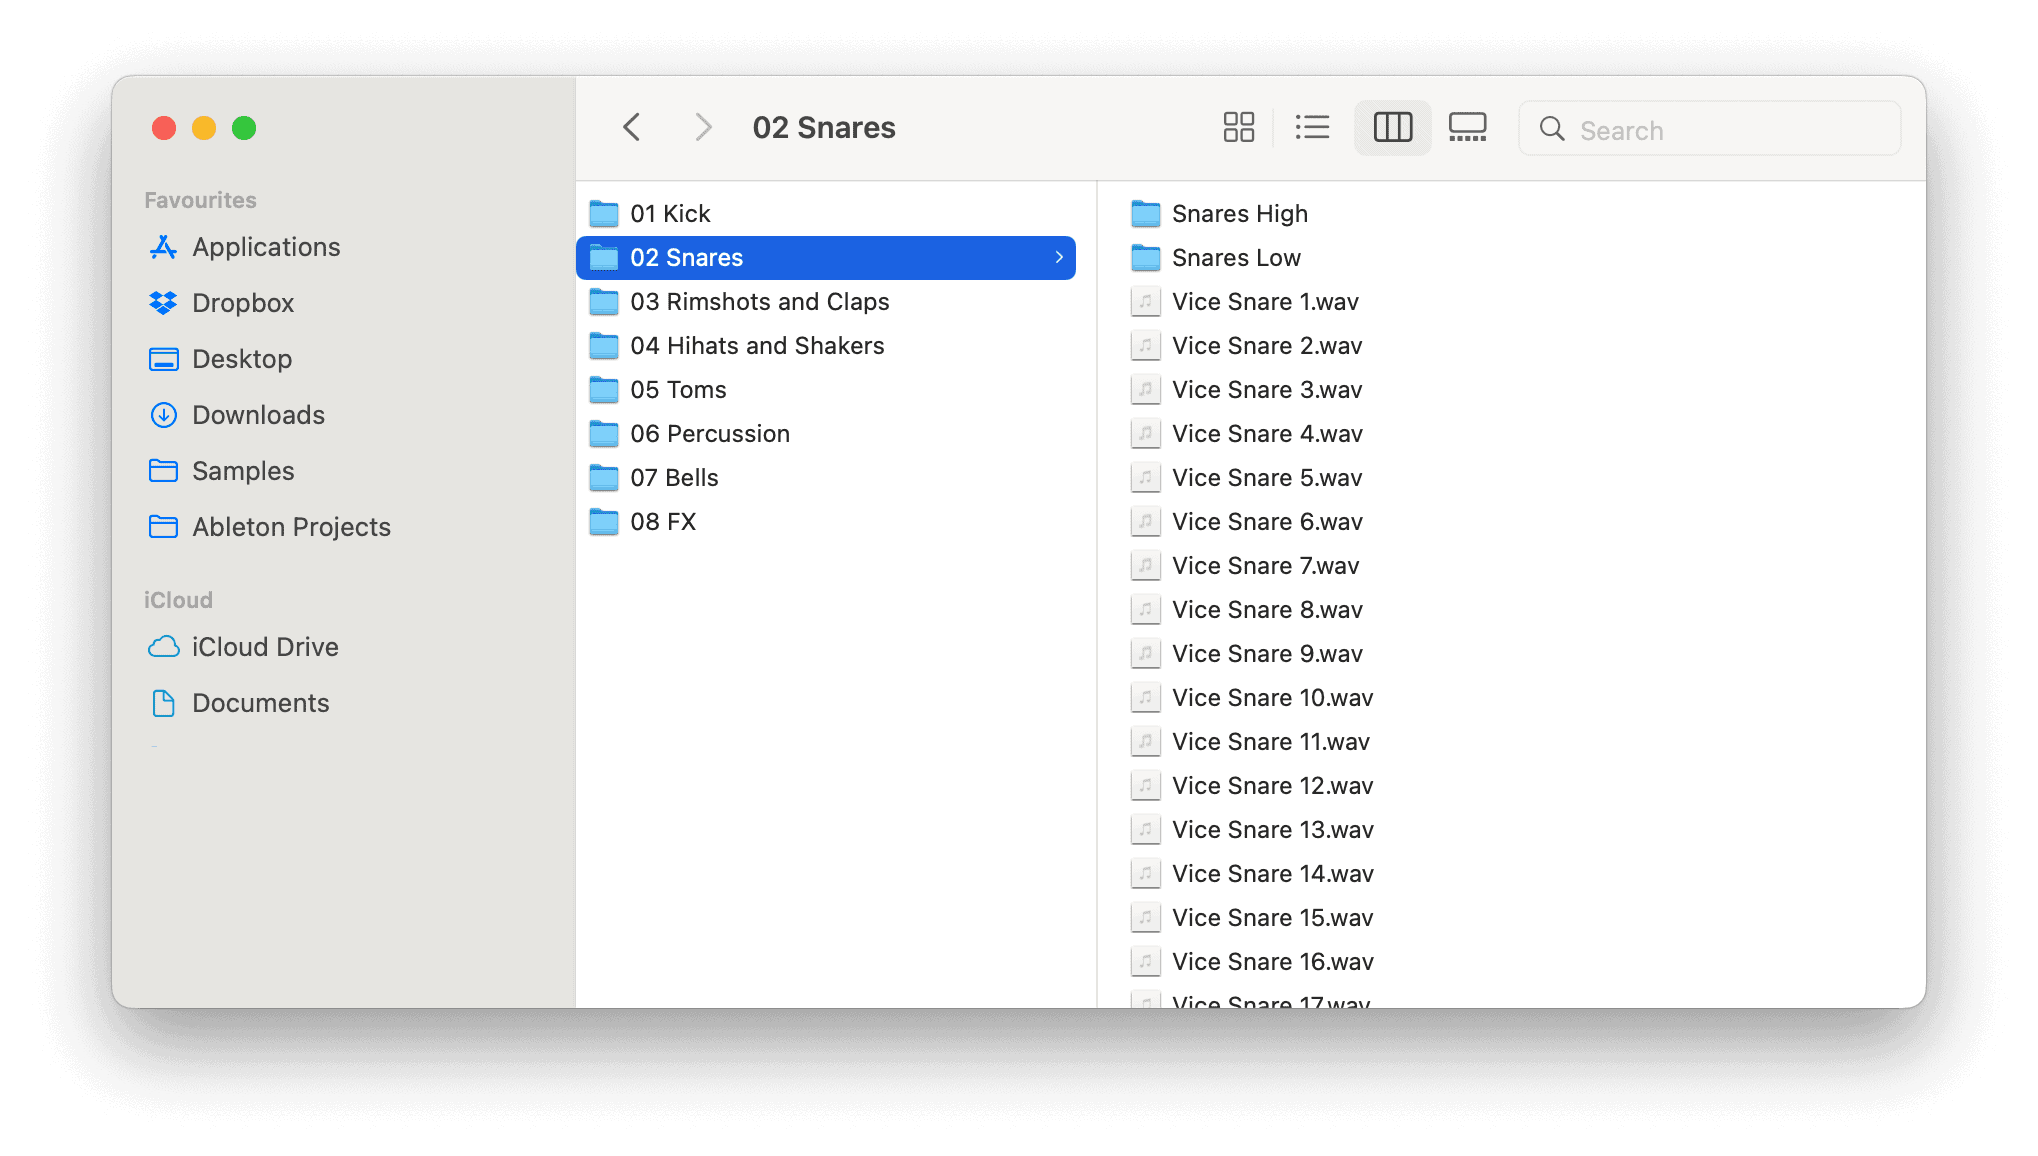Open Ableton Projects in the sidebar
The image size is (2038, 1156).
[291, 527]
